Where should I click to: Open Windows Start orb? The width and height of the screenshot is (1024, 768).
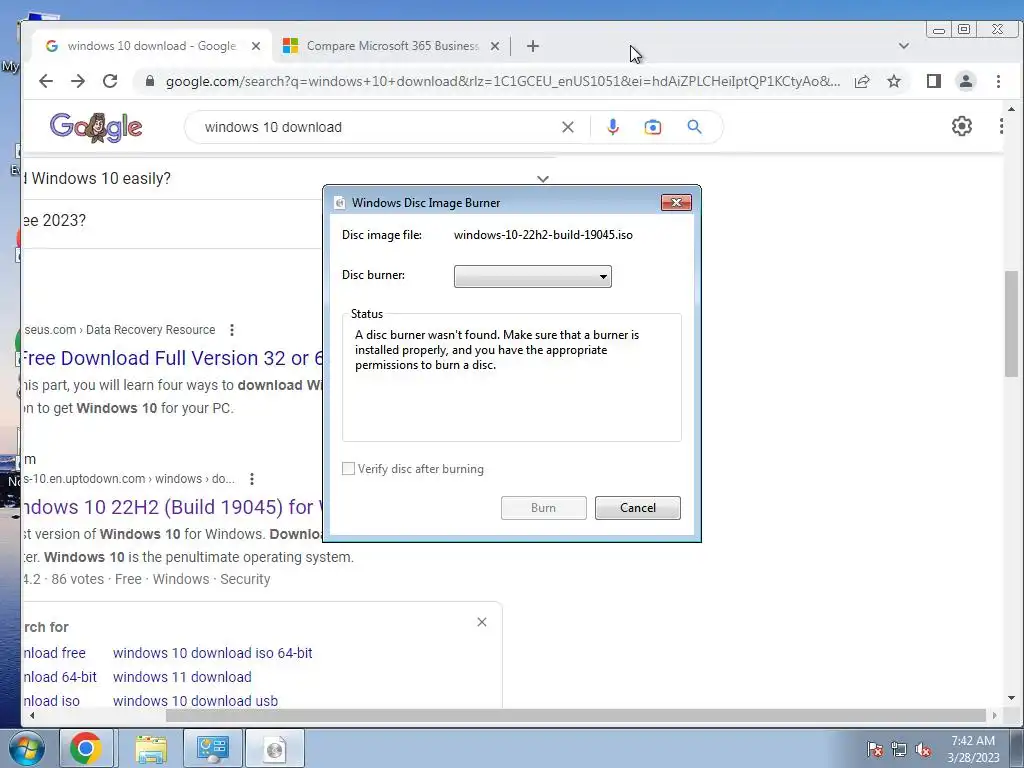(27, 748)
